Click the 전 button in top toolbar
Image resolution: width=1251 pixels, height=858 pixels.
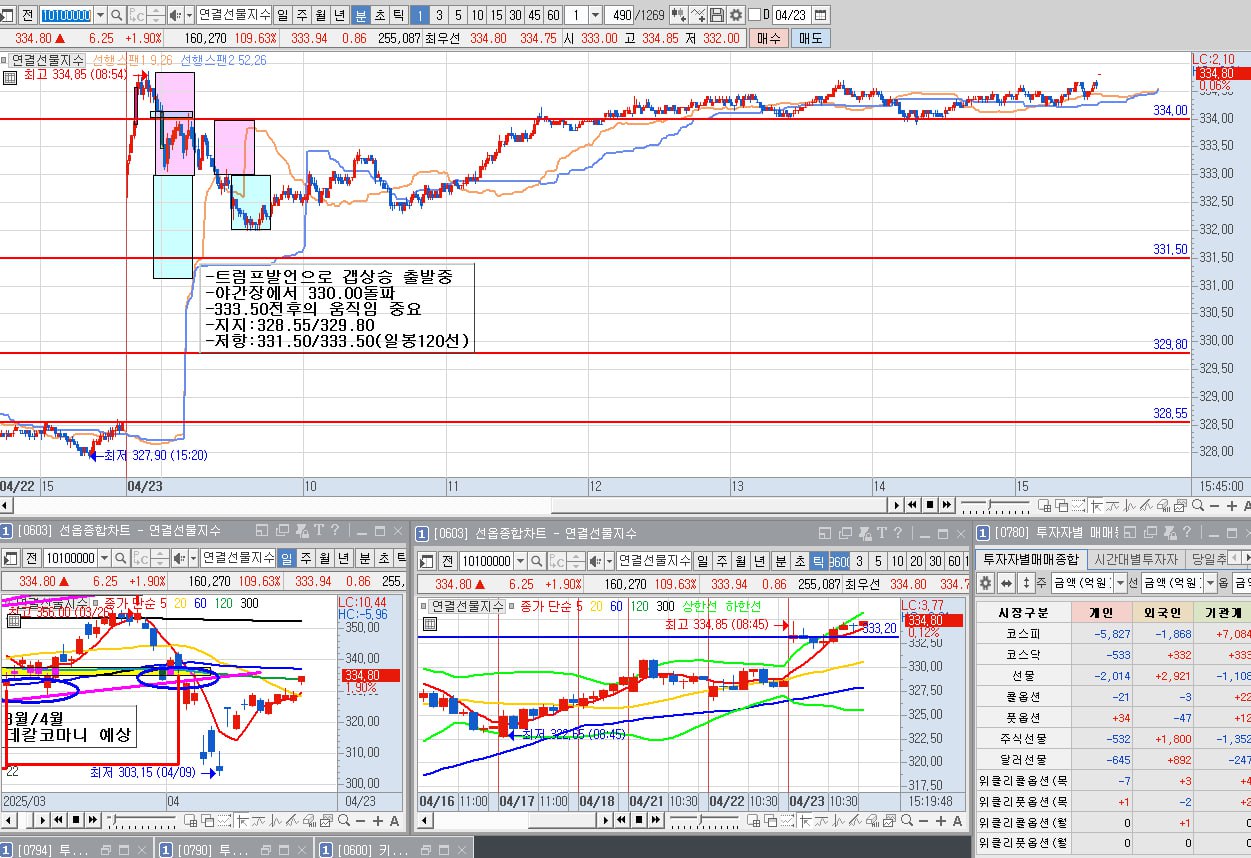(27, 15)
